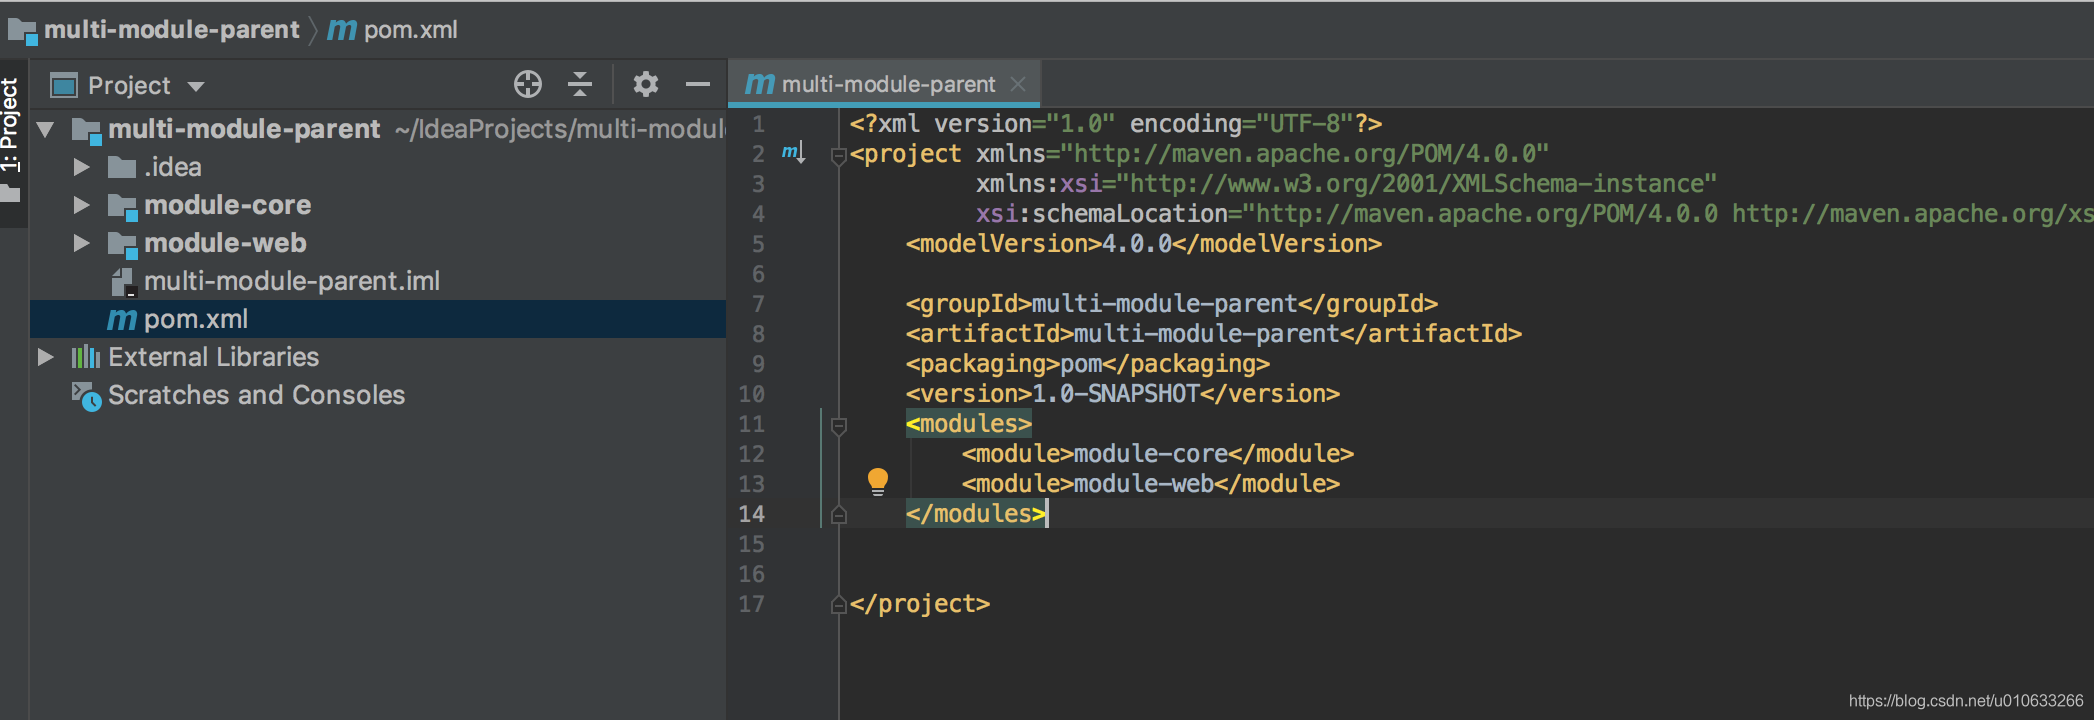The width and height of the screenshot is (2094, 720).
Task: Click the artifactId line in the editor
Action: 1213,334
